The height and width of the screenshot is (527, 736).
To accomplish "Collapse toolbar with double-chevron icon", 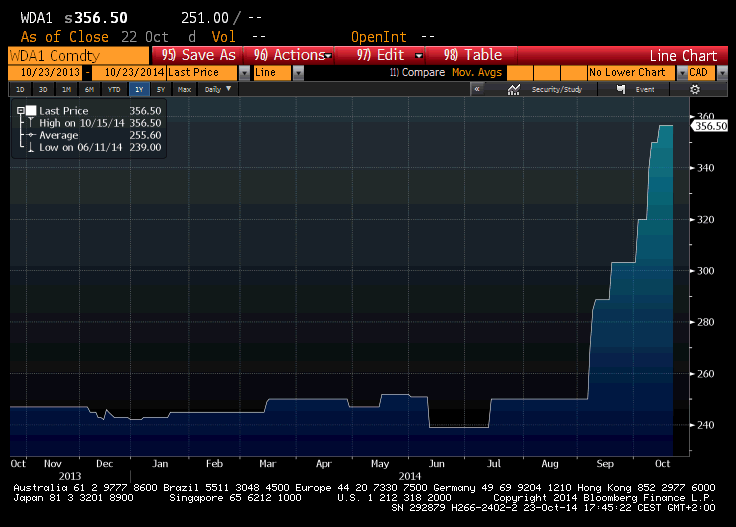I will coord(477,89).
